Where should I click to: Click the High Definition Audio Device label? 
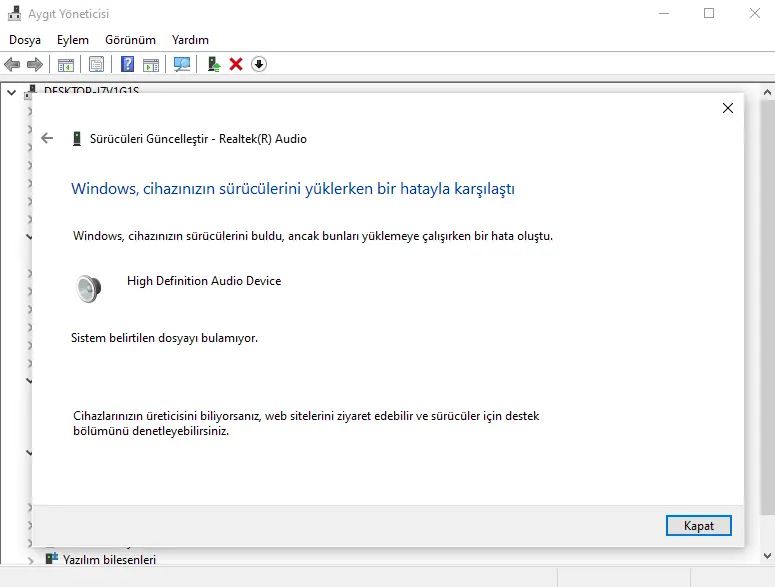[204, 281]
